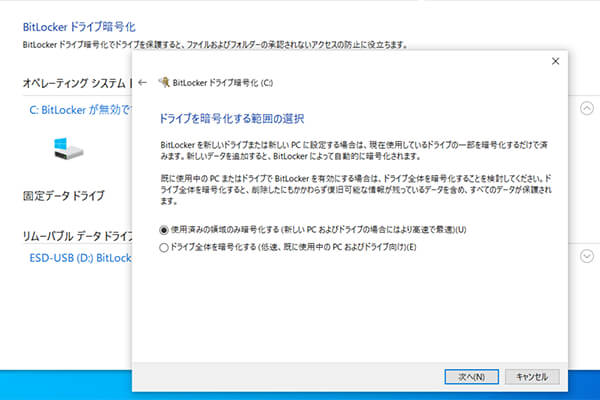The image size is (600, 400).
Task: Click the 次へ(N) button
Action: tap(471, 377)
